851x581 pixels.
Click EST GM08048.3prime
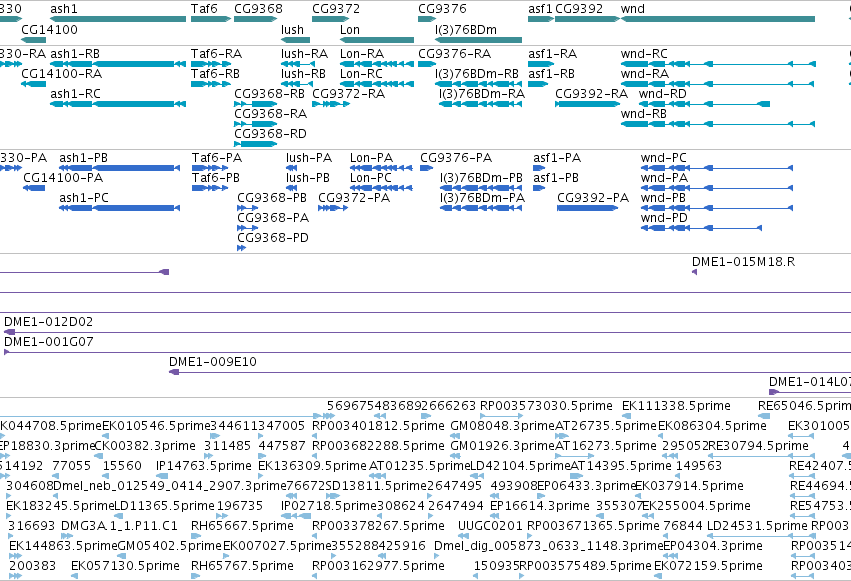click(455, 437)
